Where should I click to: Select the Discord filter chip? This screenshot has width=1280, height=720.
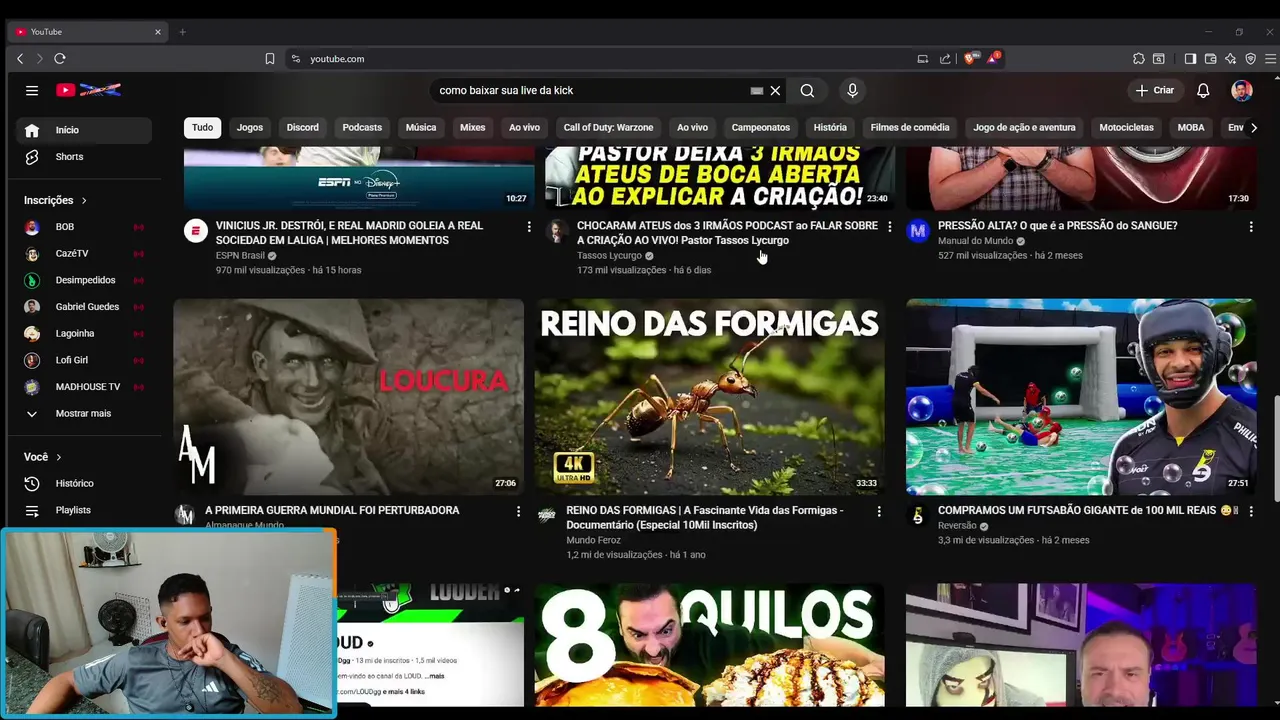tap(303, 127)
